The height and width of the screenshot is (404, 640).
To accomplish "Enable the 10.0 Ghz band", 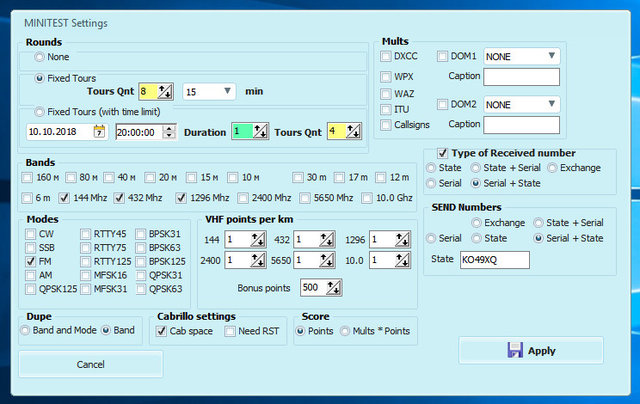I will pyautogui.click(x=367, y=198).
